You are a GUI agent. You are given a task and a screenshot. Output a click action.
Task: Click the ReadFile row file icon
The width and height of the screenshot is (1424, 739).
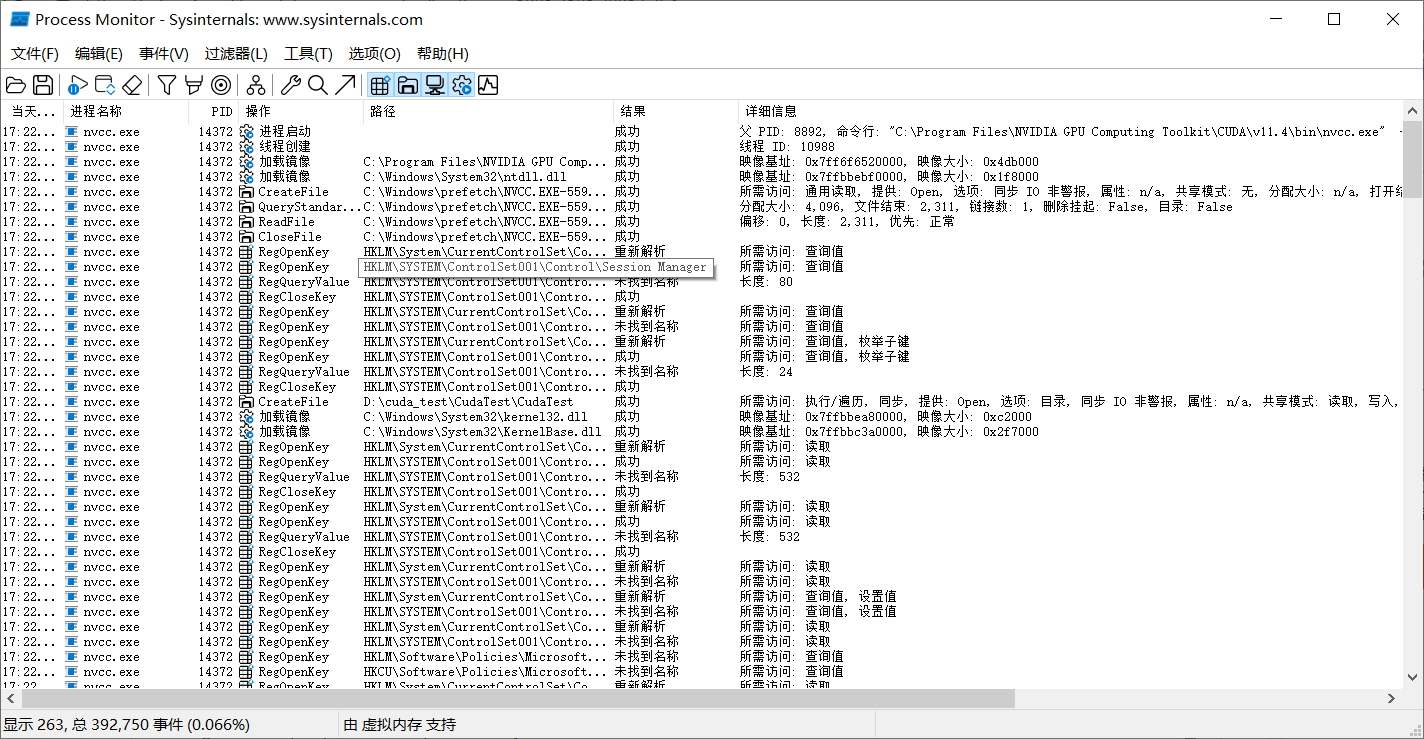point(247,222)
